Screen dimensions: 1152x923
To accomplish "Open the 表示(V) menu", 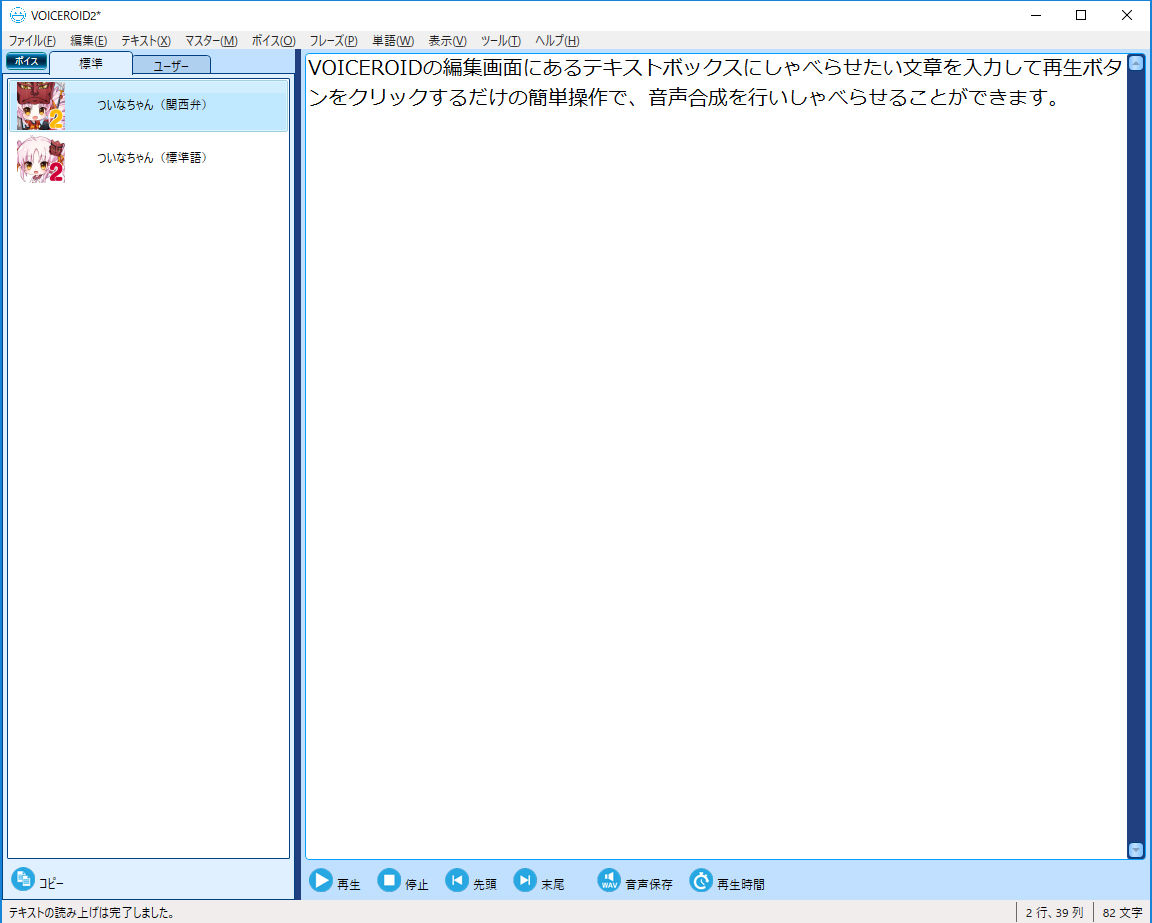I will 447,40.
